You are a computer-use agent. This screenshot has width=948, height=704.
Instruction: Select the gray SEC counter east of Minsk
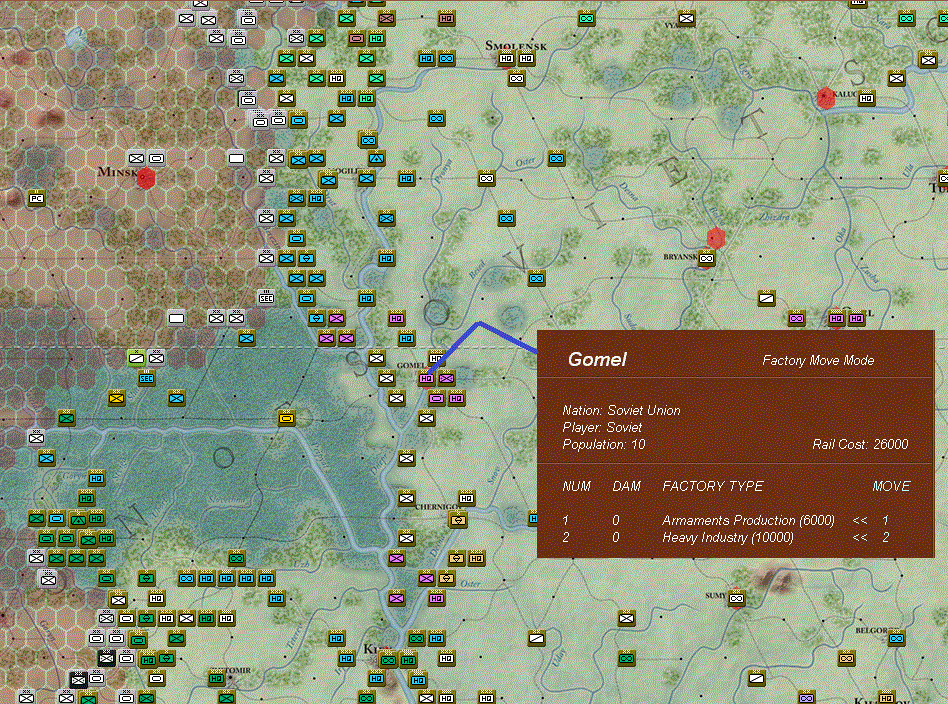(x=267, y=298)
